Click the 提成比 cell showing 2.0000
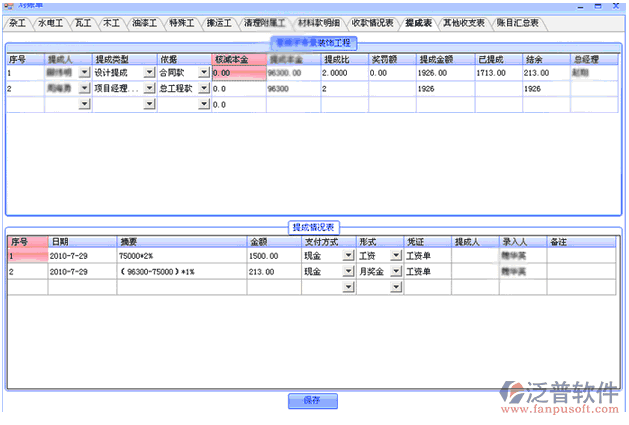 coord(343,73)
